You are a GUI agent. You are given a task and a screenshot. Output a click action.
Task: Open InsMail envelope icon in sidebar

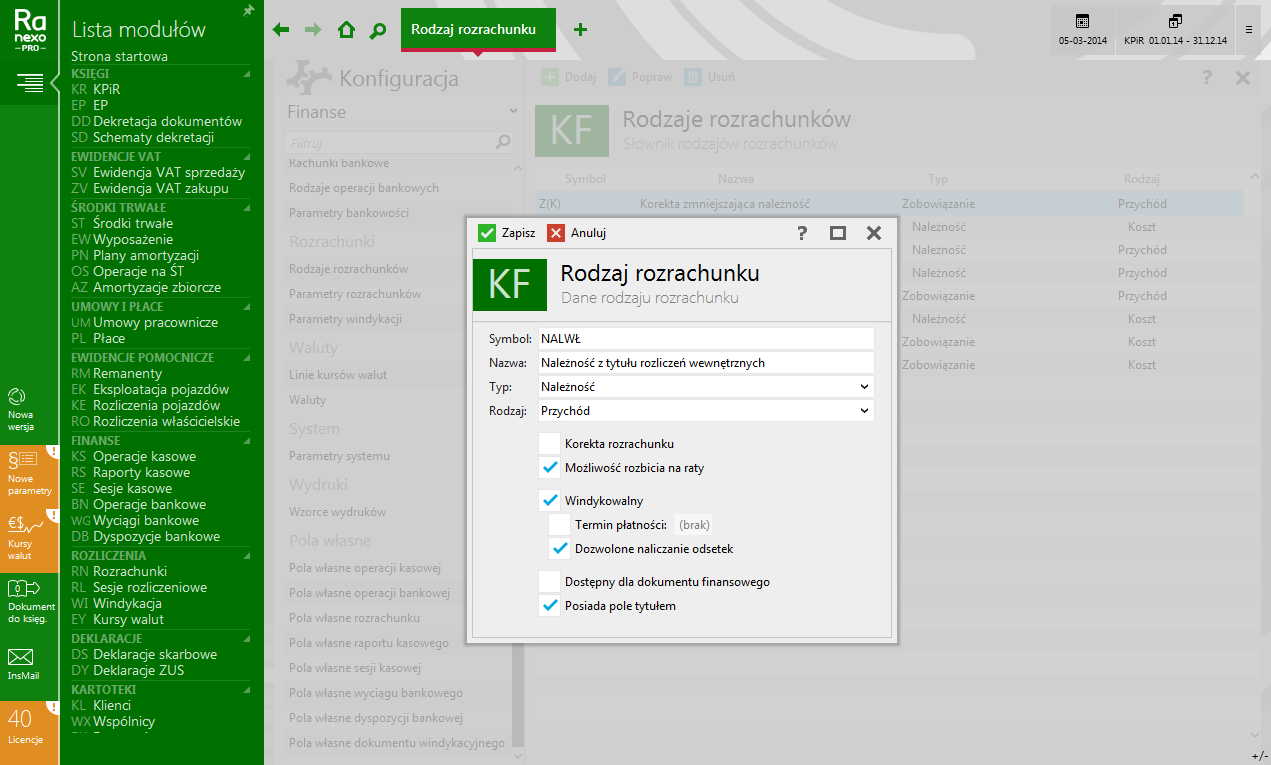tap(21, 663)
